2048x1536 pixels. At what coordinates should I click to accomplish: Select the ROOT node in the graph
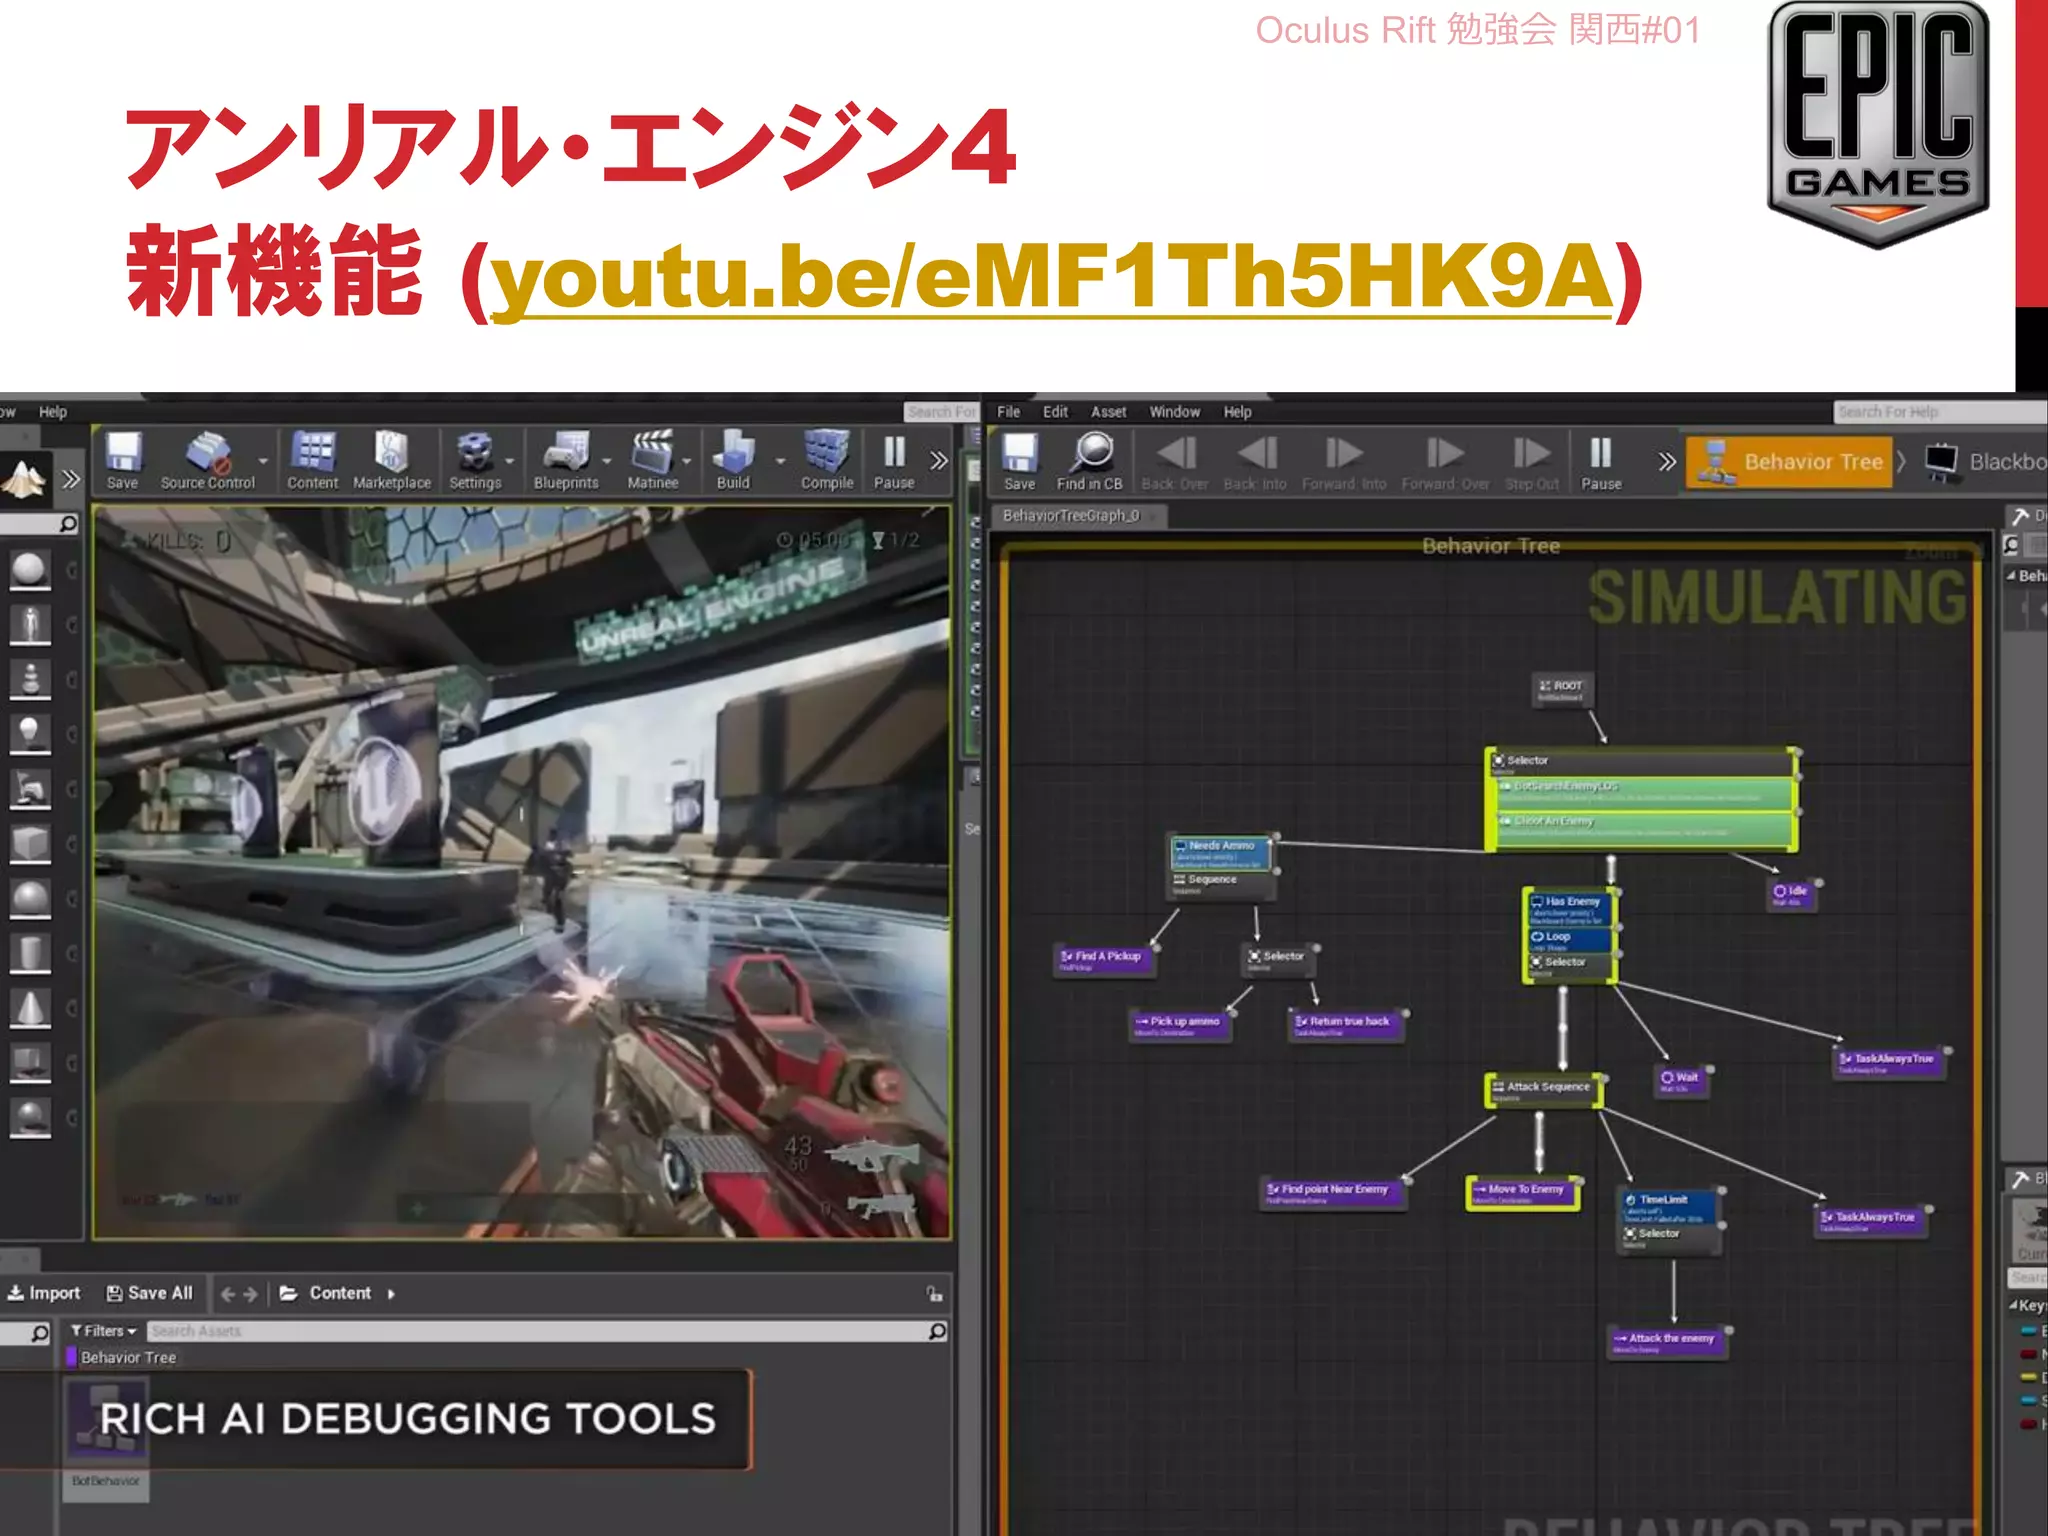[x=1562, y=688]
